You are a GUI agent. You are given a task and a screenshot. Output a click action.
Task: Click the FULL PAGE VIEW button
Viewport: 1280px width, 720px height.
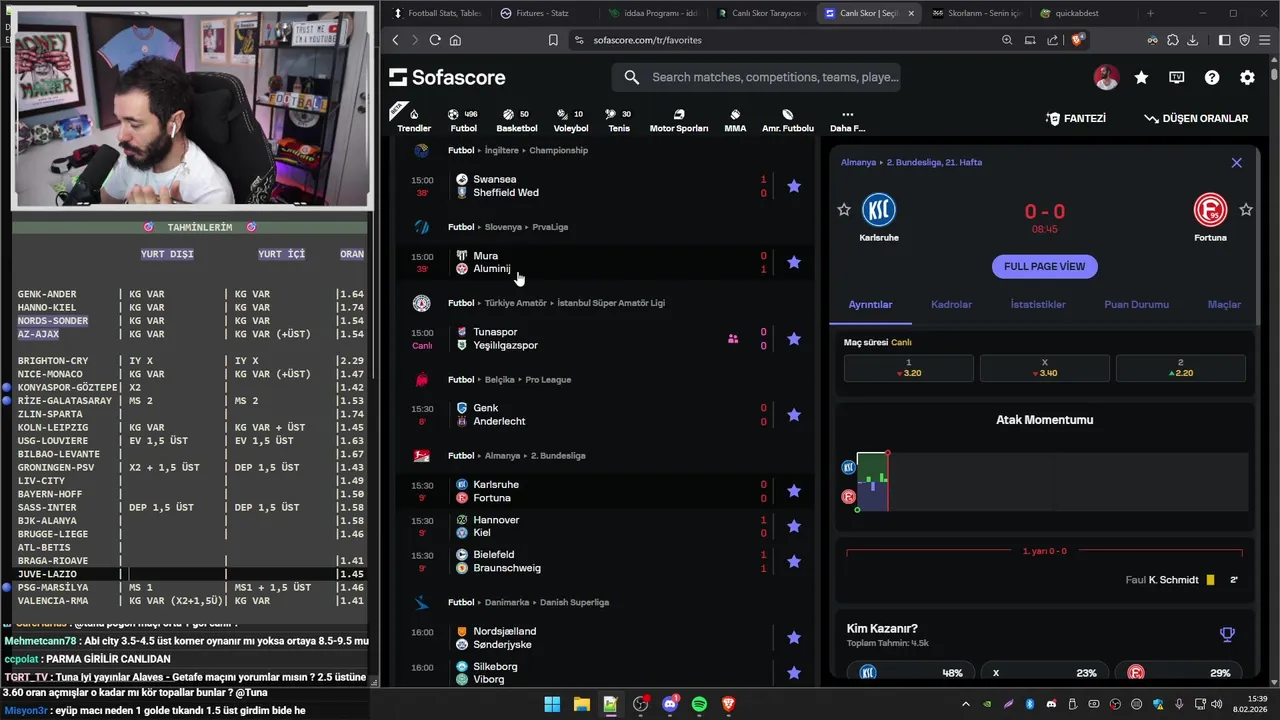coord(1044,266)
